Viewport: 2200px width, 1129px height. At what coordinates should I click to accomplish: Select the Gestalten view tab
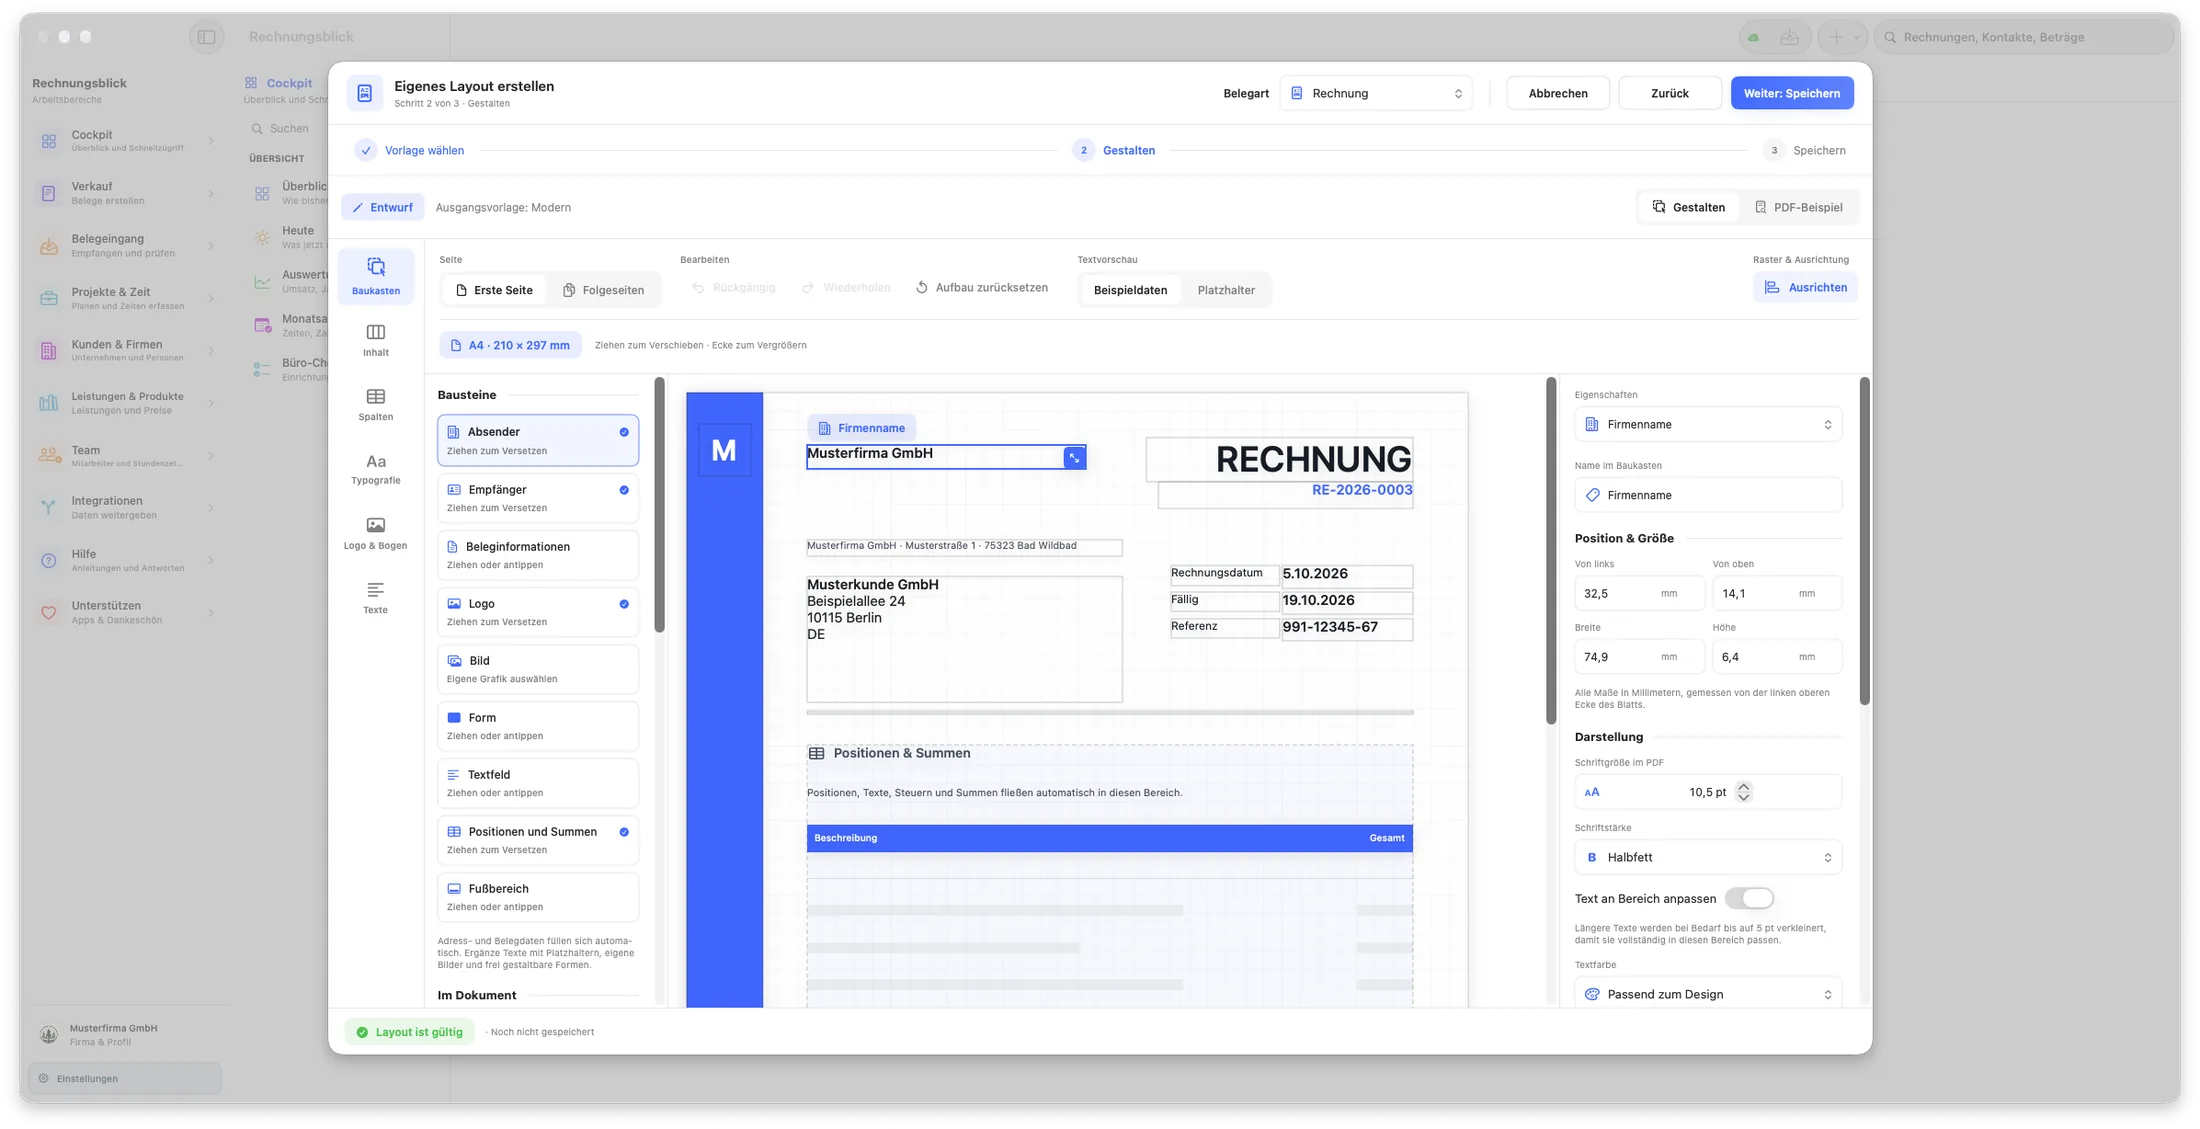(1688, 207)
